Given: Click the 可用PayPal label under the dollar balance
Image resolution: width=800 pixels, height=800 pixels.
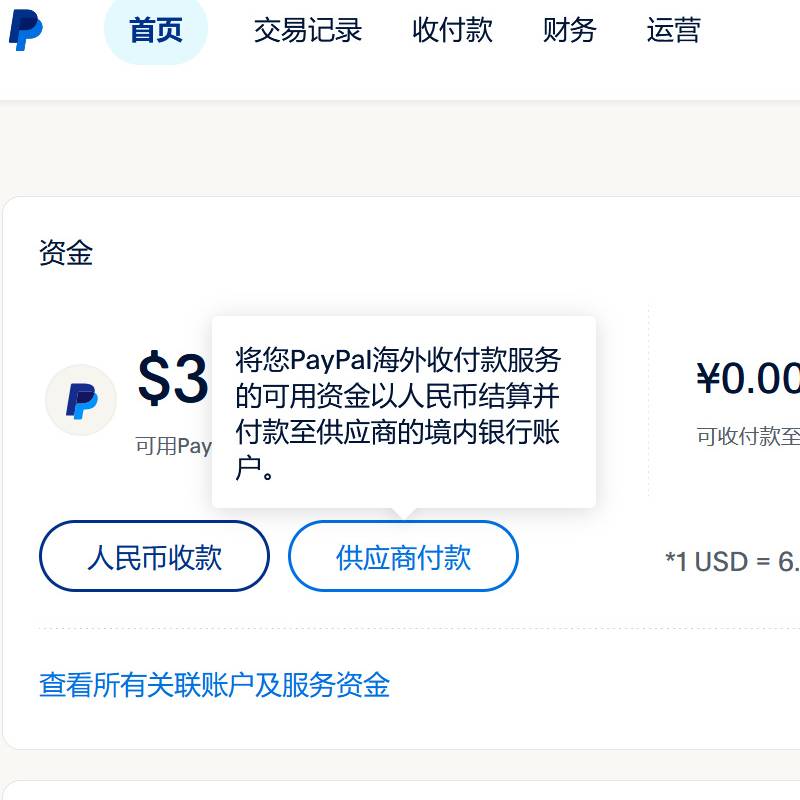Looking at the screenshot, I should 174,446.
